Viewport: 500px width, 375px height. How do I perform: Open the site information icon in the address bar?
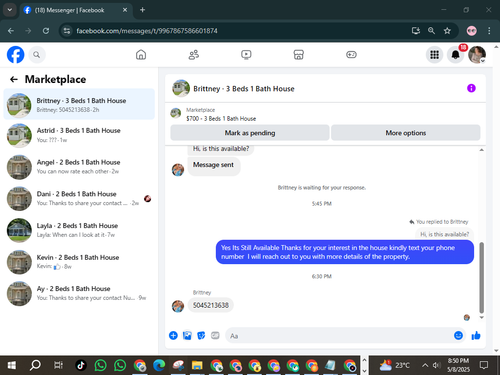click(67, 31)
